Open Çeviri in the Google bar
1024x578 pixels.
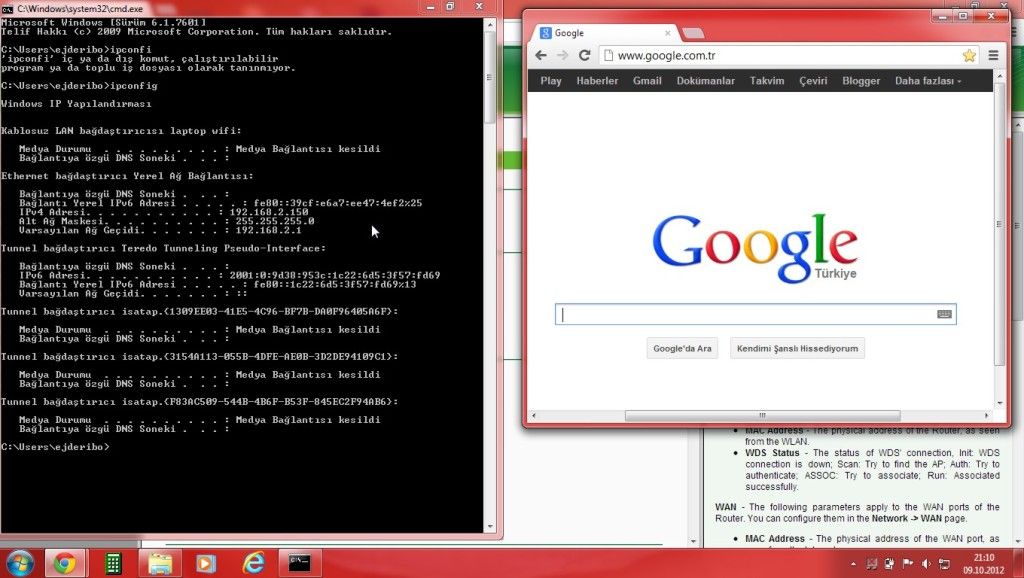(x=813, y=81)
